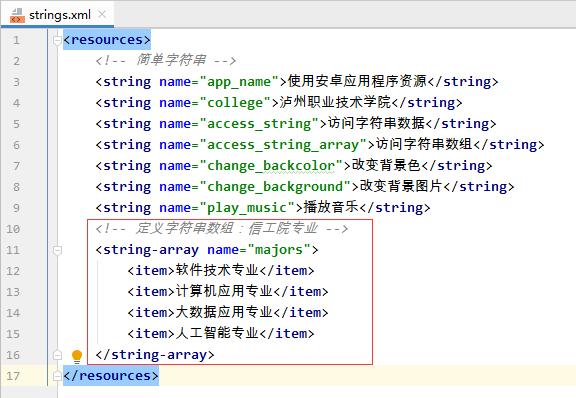Click the text 访问字符串数组

click(424, 144)
